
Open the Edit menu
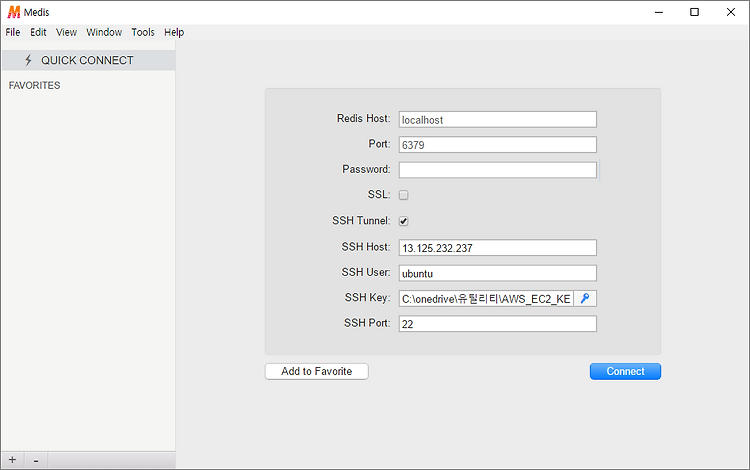coord(38,32)
